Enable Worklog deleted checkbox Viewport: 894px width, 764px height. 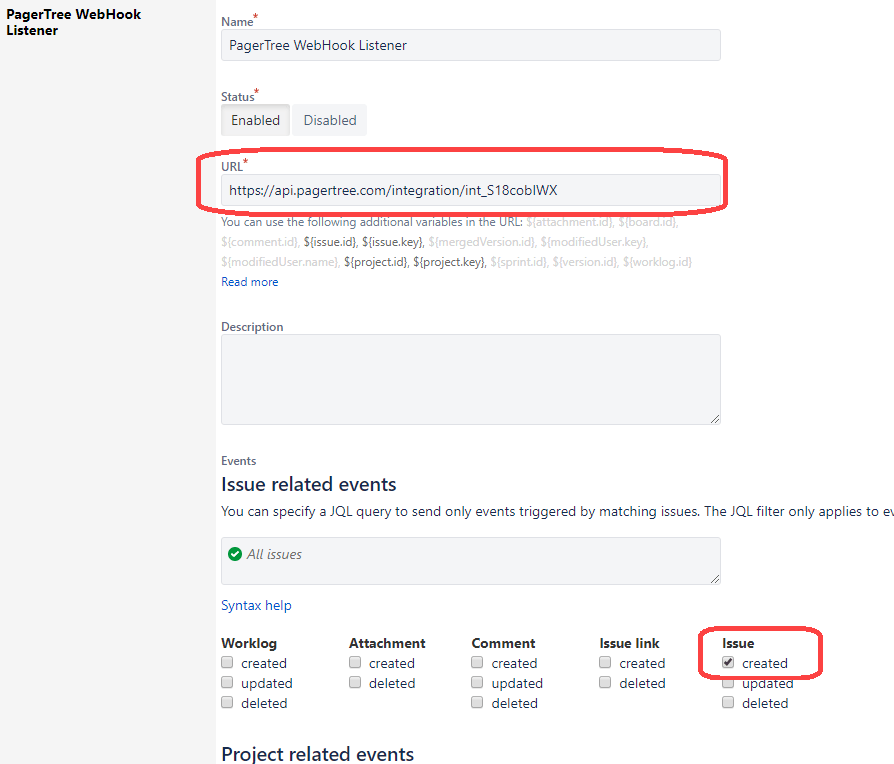pos(227,703)
